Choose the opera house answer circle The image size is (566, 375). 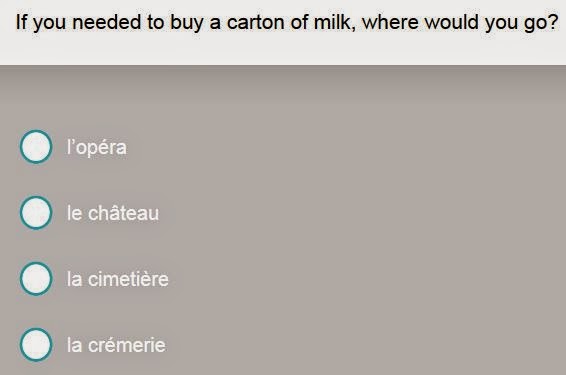coord(36,147)
